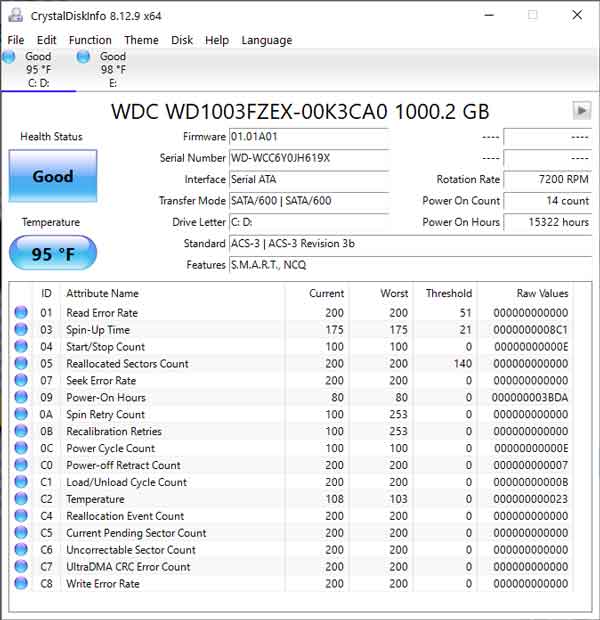Click the Features field S.M.A.R.T., NCQ
This screenshot has width=600, height=620.
click(x=410, y=265)
